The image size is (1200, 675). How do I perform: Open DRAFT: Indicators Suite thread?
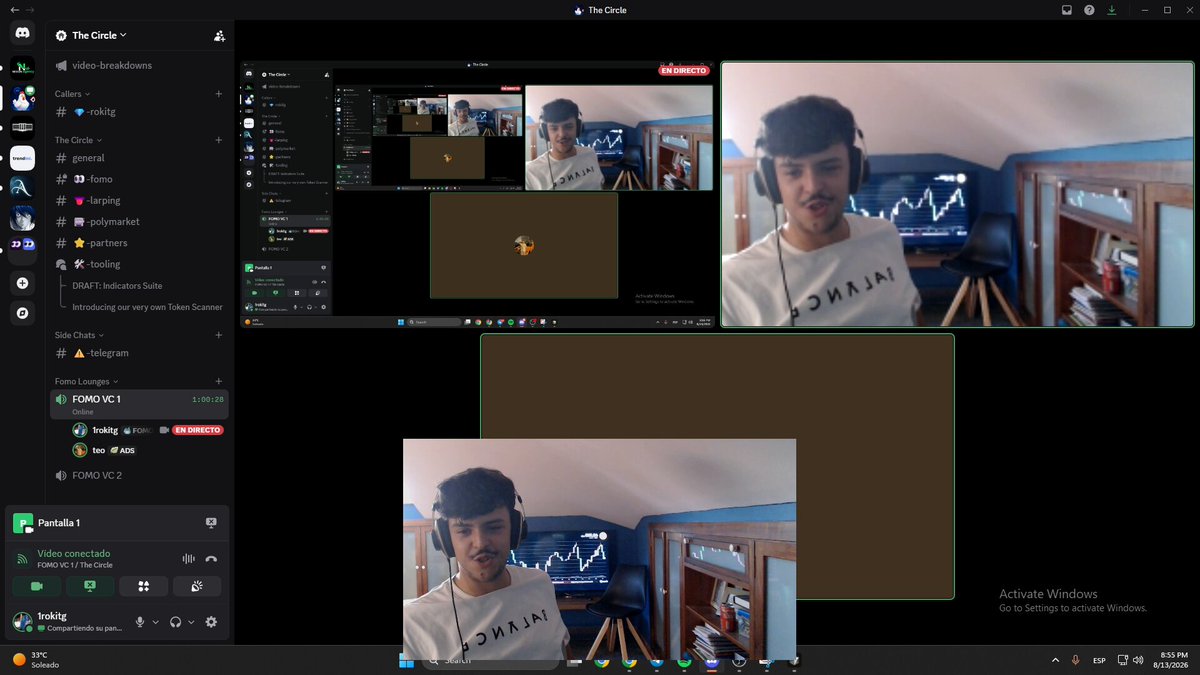click(x=117, y=286)
